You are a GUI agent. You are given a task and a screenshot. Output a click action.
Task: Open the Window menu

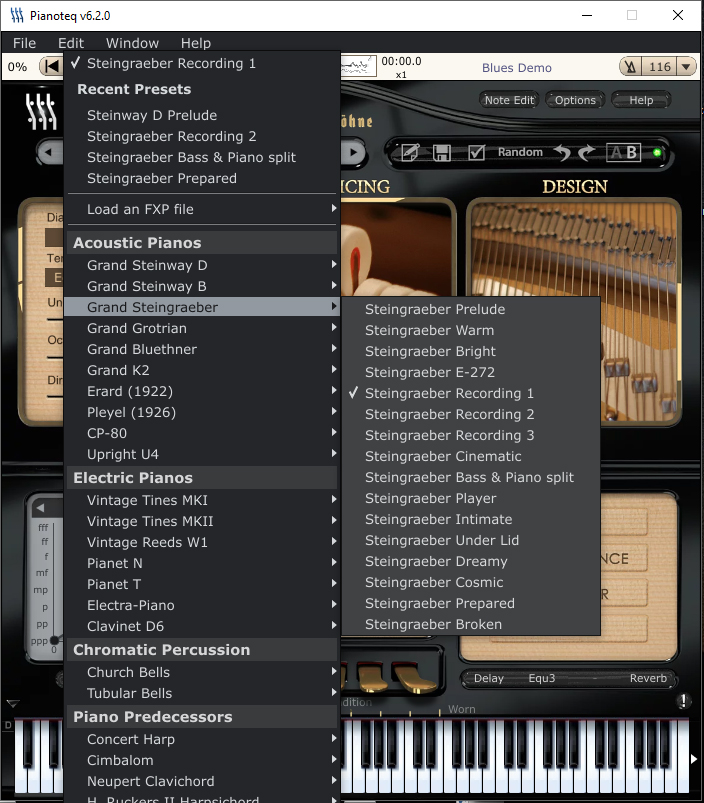point(132,43)
